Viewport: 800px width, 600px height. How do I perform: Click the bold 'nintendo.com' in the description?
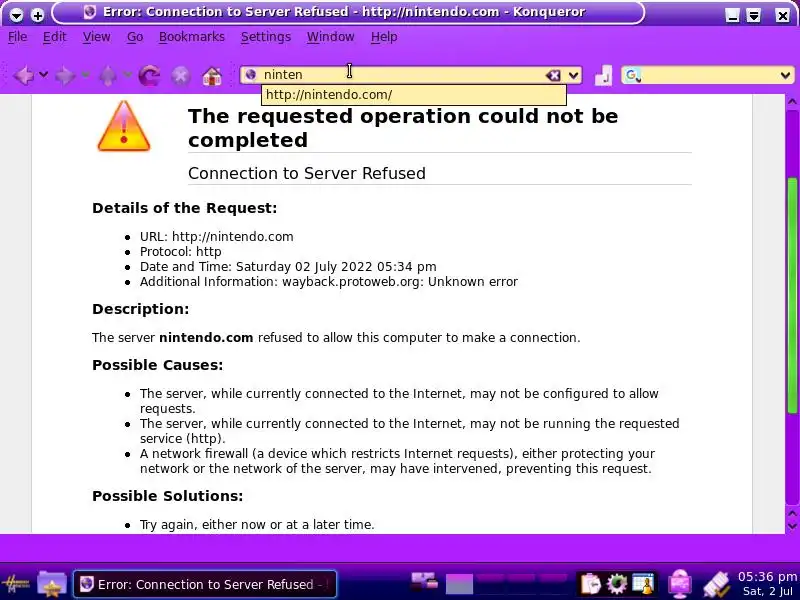pos(206,338)
